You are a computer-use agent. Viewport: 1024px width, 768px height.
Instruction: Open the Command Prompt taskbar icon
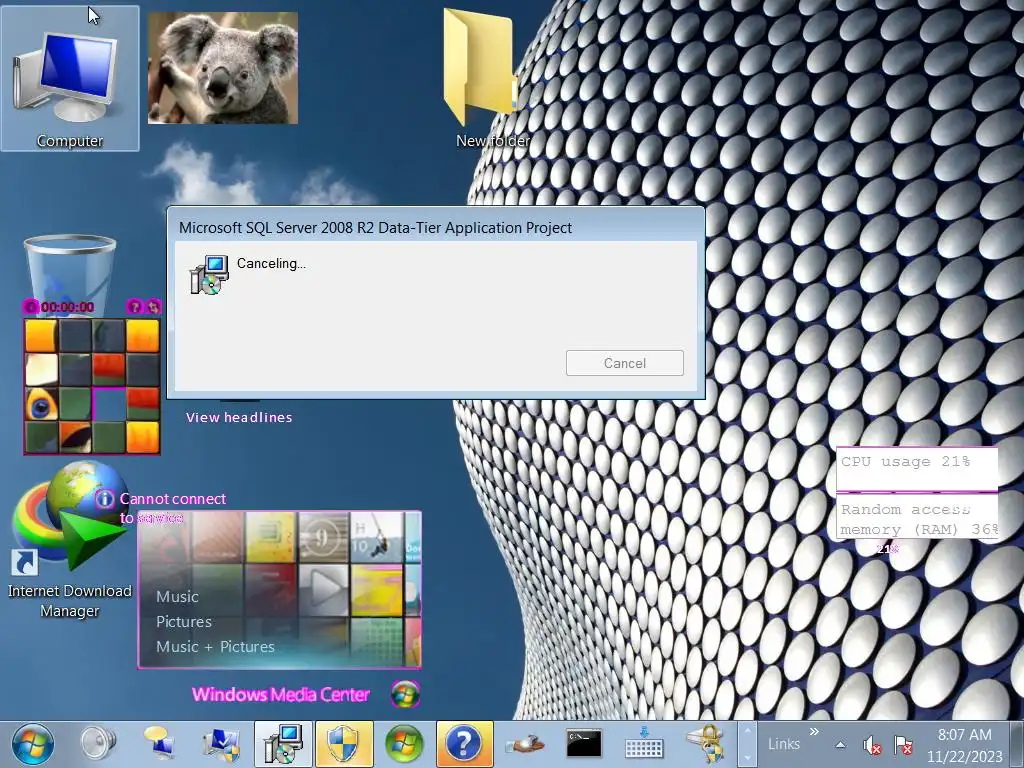[x=584, y=744]
